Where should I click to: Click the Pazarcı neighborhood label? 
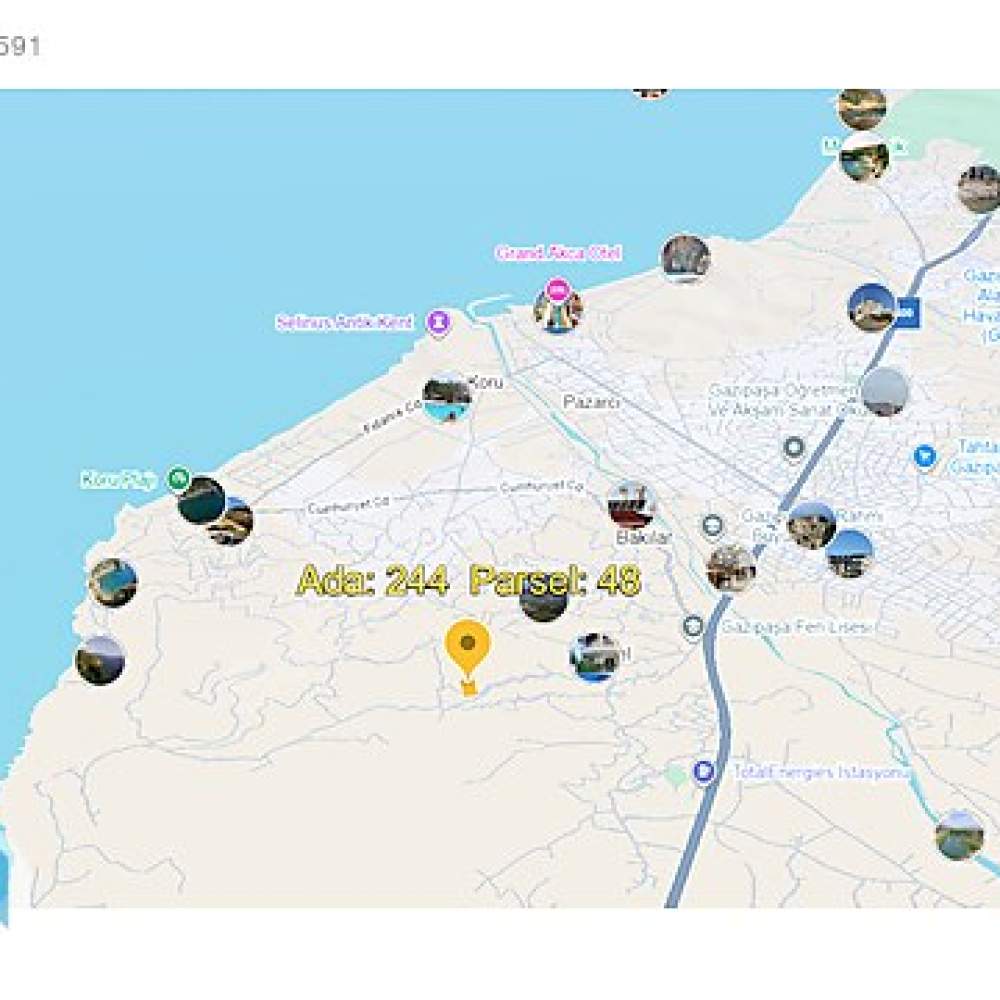tap(591, 402)
